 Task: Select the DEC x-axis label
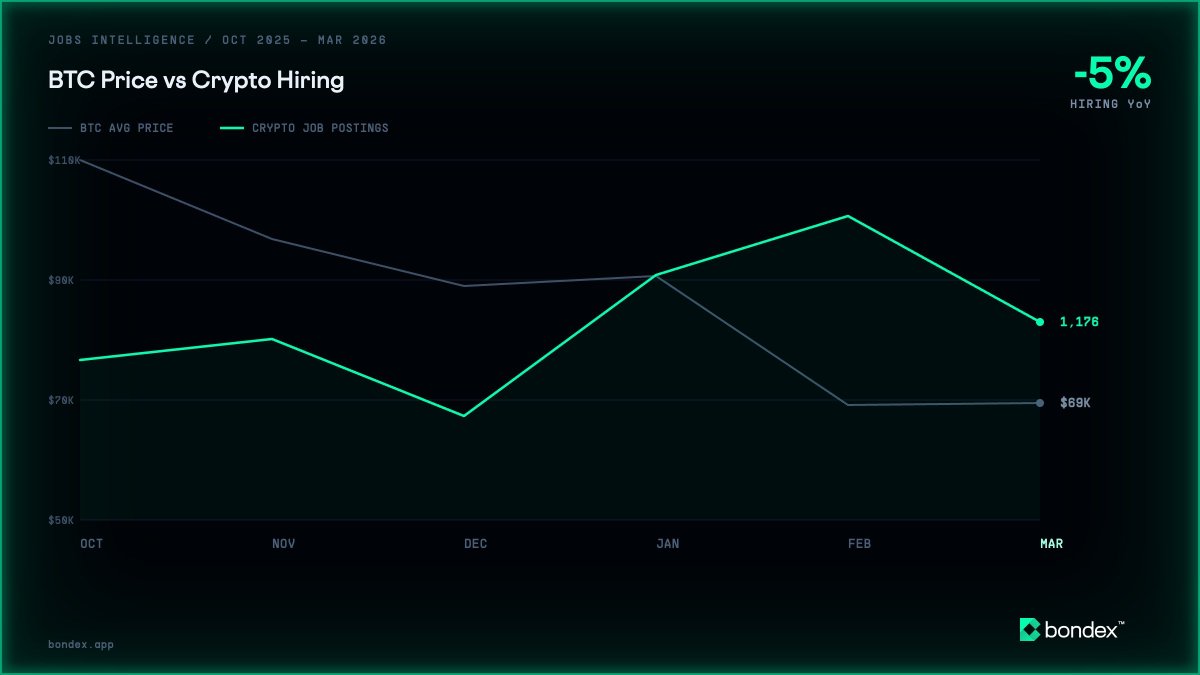pyautogui.click(x=475, y=544)
